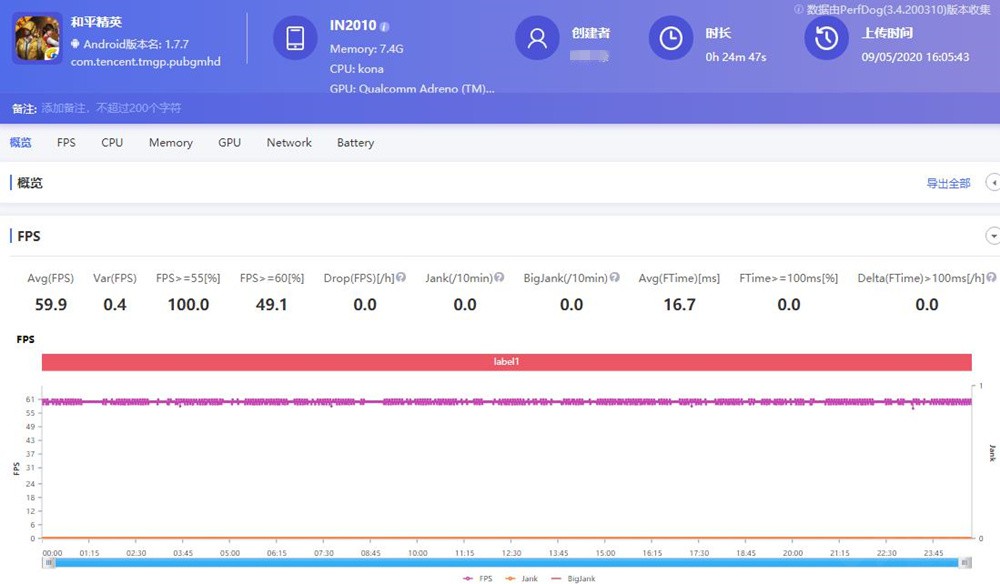Click the creator person icon
This screenshot has width=1000, height=584.
tap(537, 37)
